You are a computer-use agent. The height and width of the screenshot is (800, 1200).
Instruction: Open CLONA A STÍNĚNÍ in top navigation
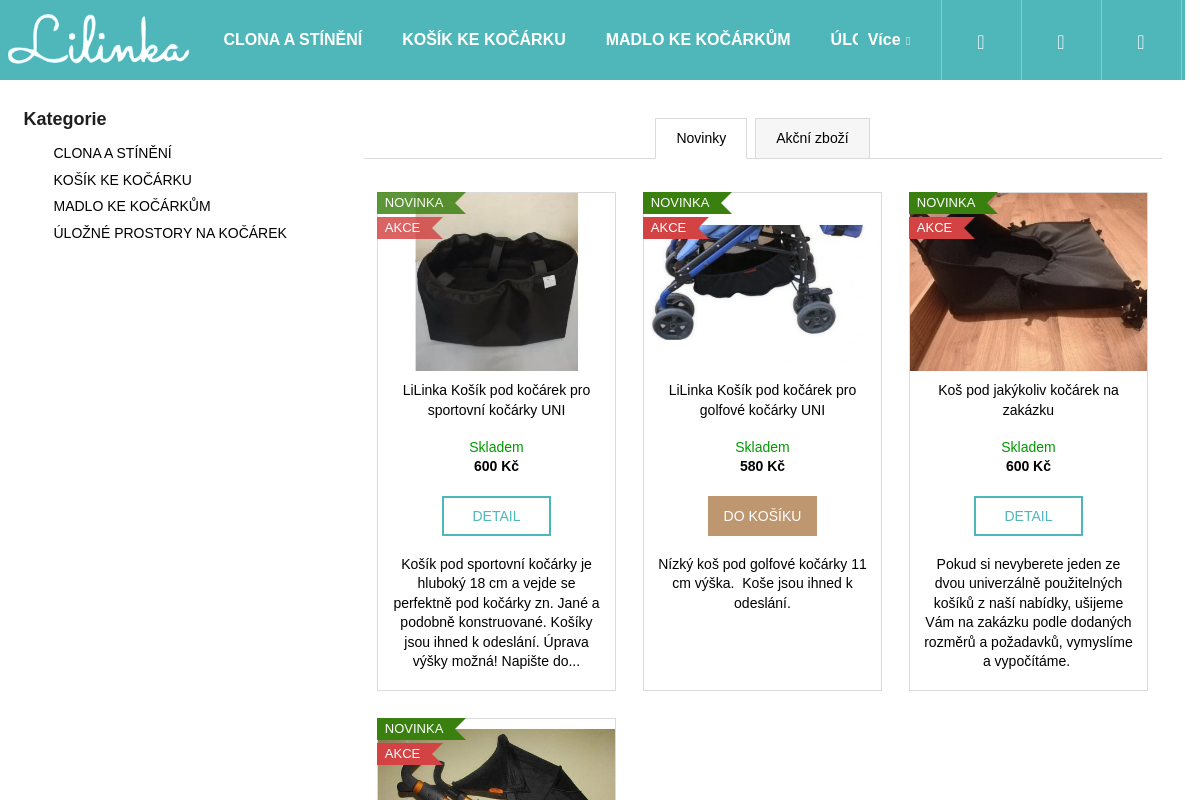pyautogui.click(x=293, y=40)
